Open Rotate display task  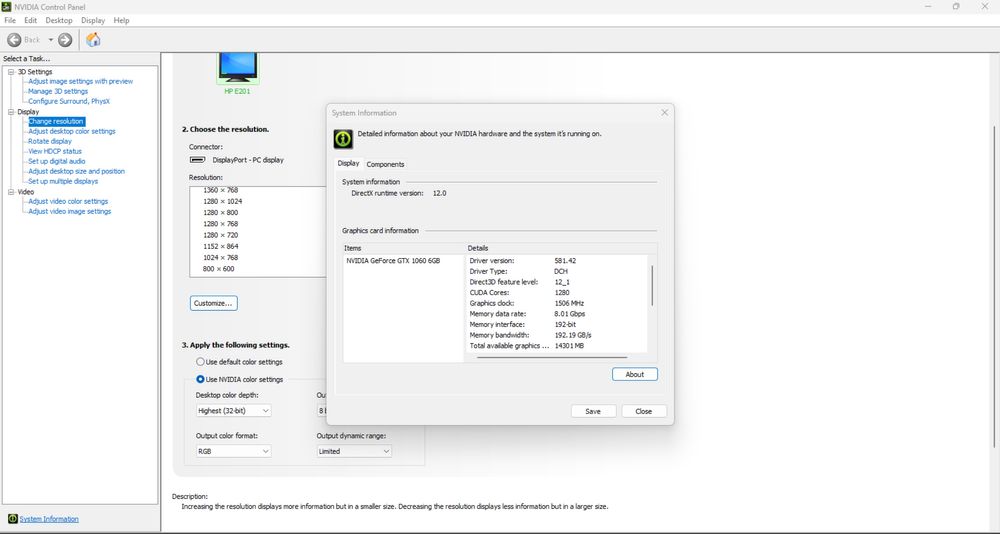pos(50,141)
